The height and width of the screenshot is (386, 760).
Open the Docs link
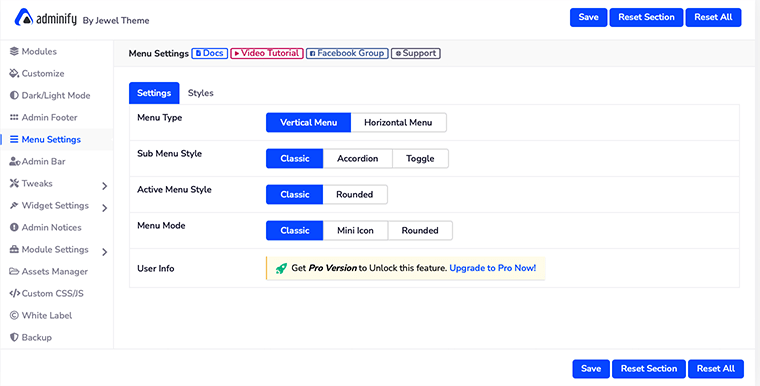[x=210, y=53]
